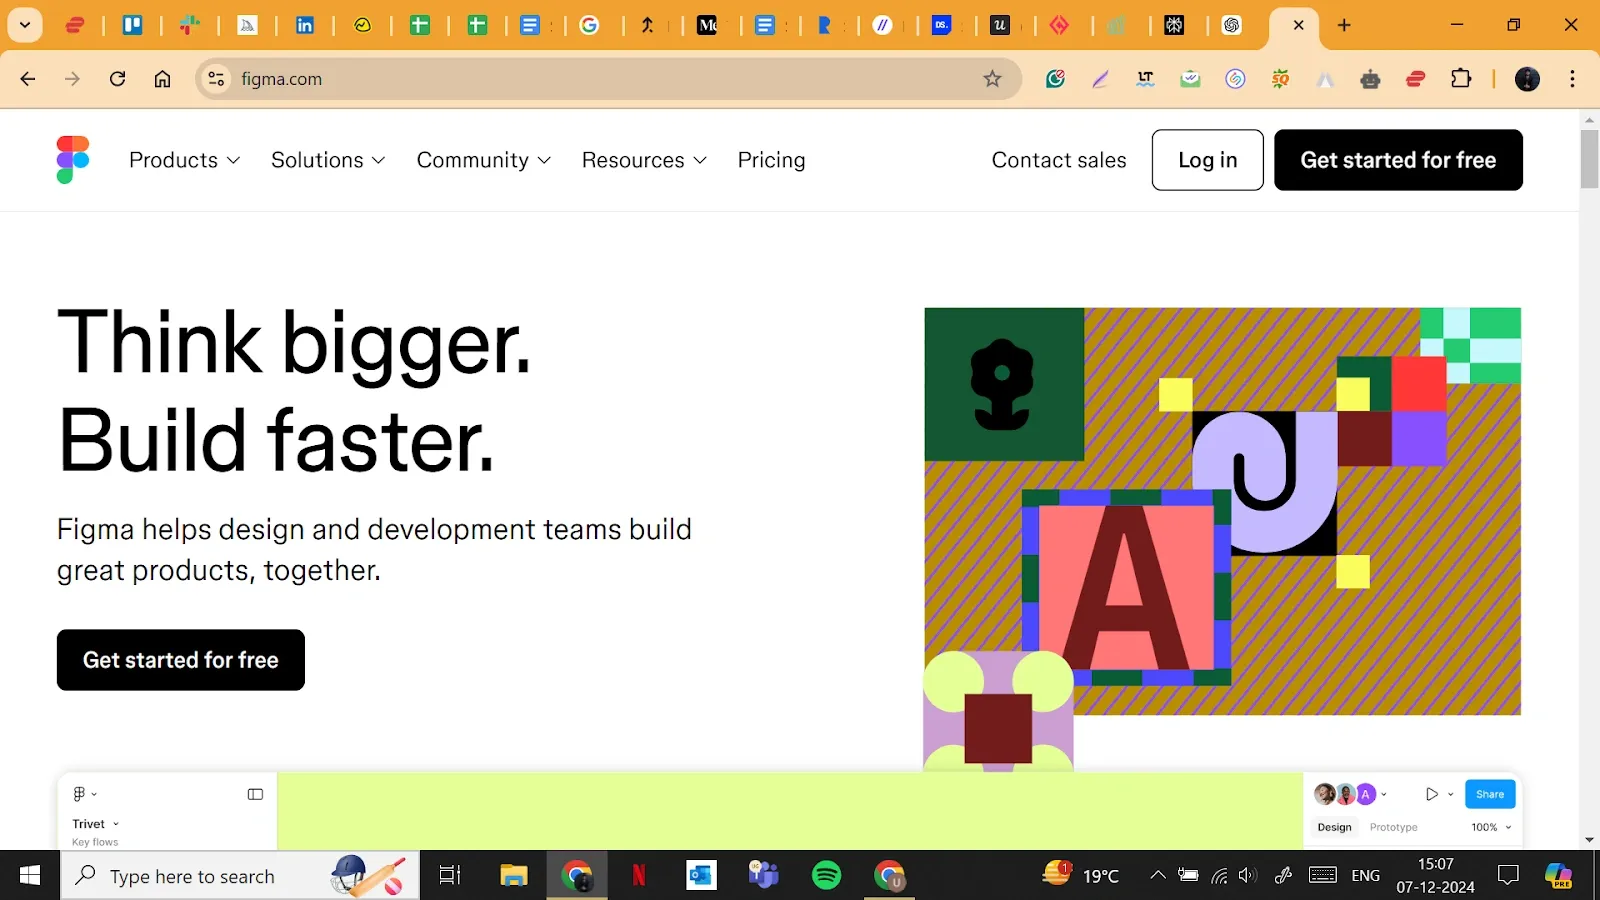The height and width of the screenshot is (900, 1600).
Task: Go to the Pricing page
Action: click(x=771, y=160)
